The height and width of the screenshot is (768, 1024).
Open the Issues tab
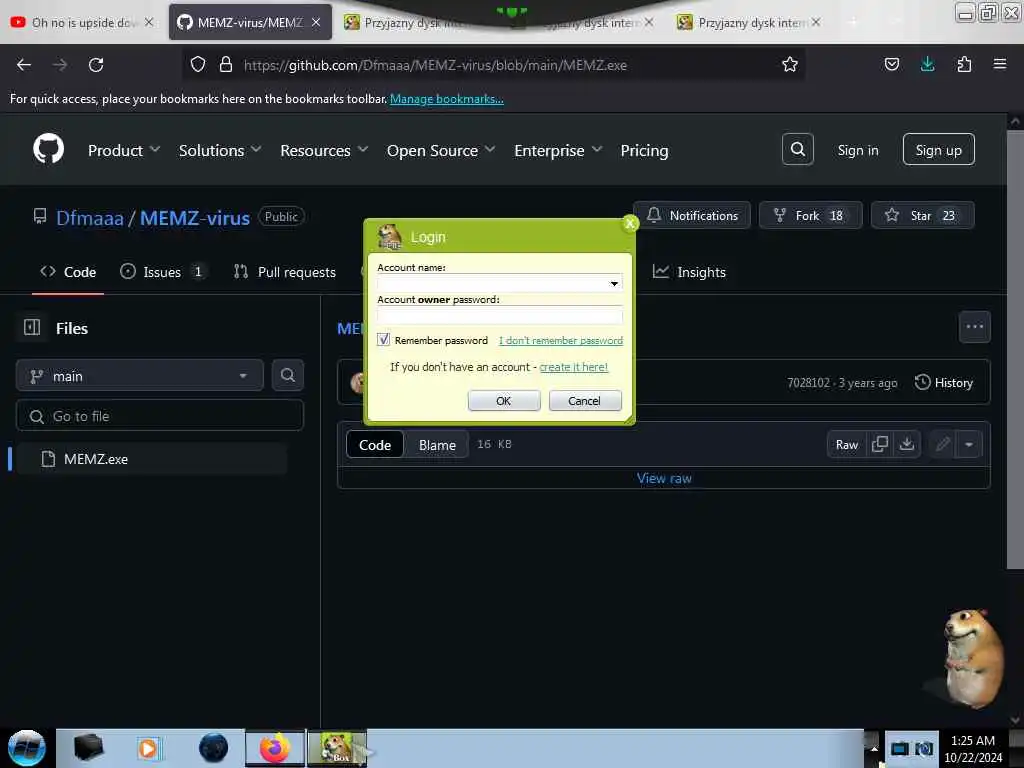click(163, 272)
